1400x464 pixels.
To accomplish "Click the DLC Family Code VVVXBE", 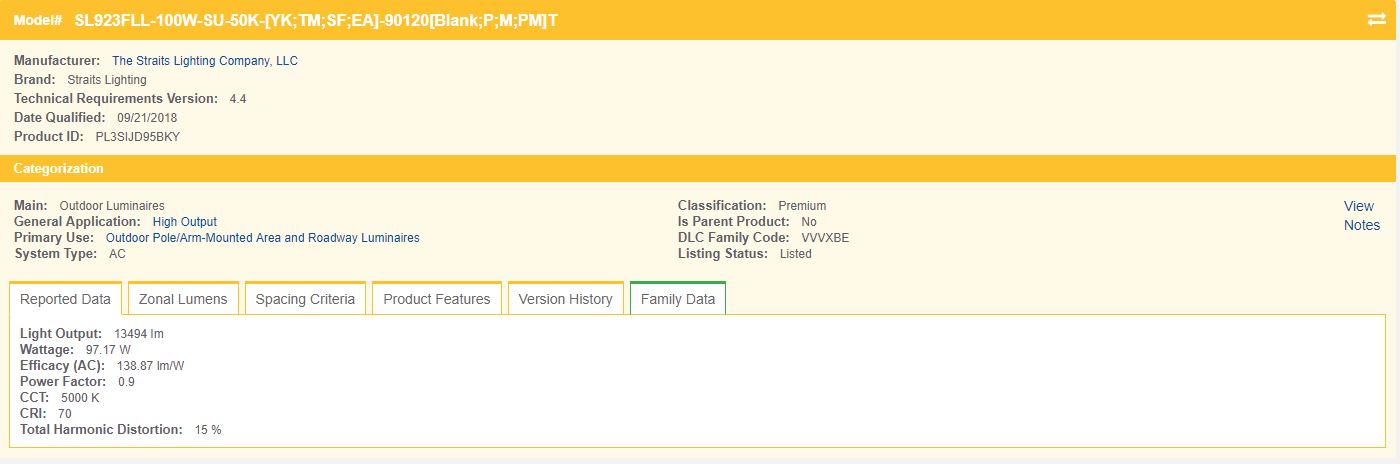I will coord(825,238).
